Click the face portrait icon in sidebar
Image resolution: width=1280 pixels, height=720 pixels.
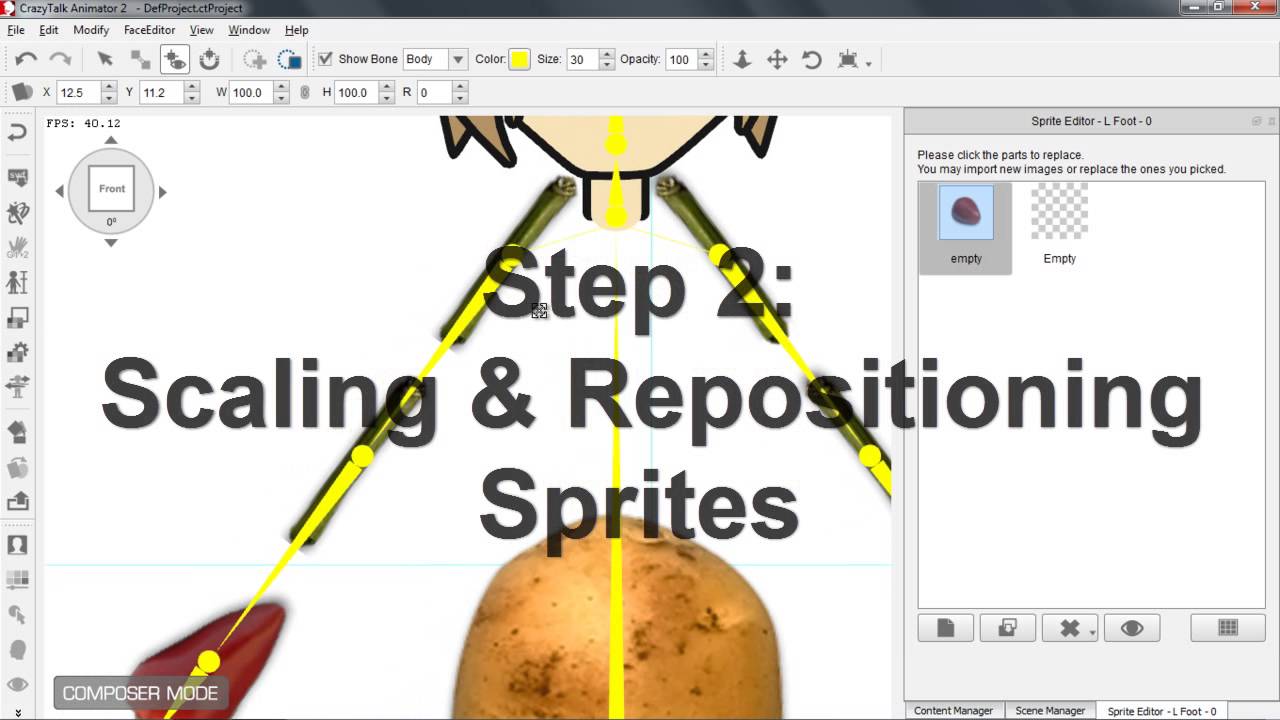pyautogui.click(x=17, y=545)
